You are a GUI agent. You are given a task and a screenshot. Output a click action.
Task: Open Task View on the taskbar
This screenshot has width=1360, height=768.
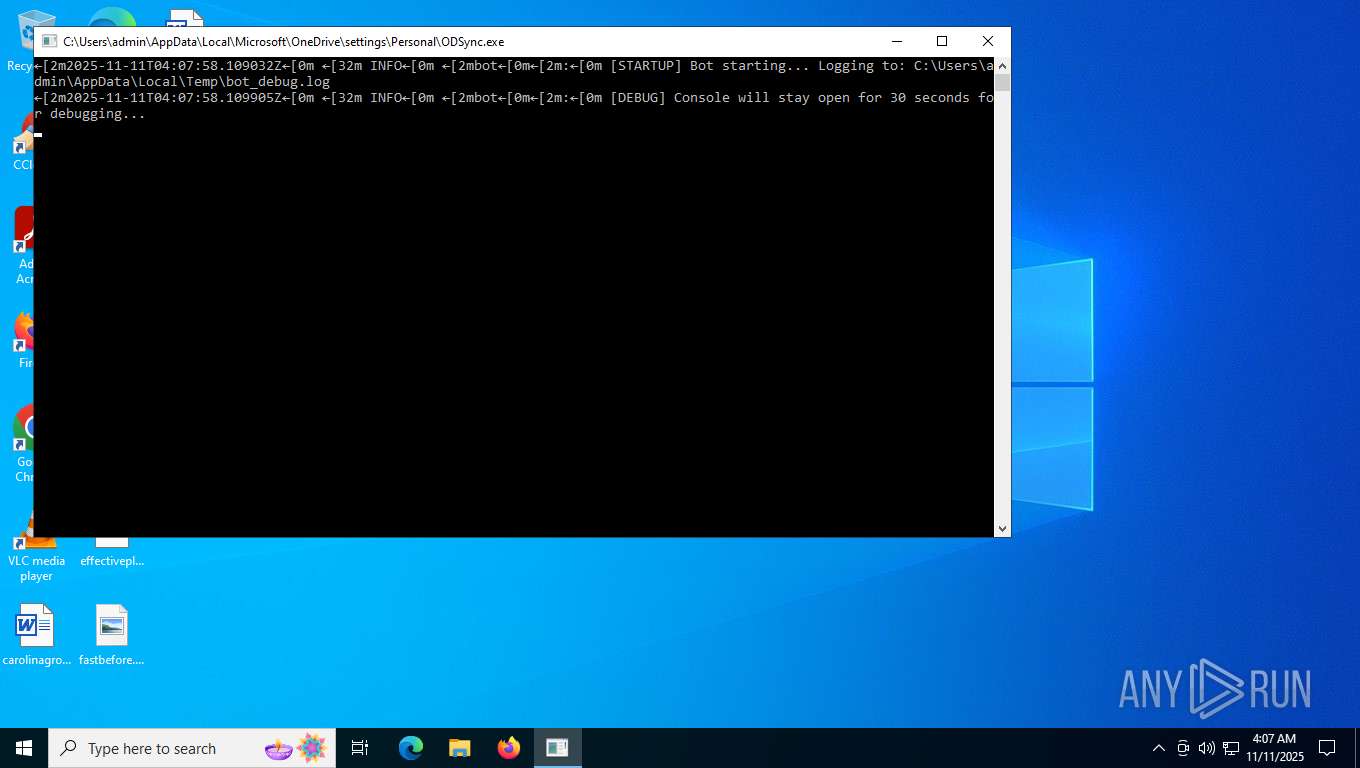tap(360, 748)
